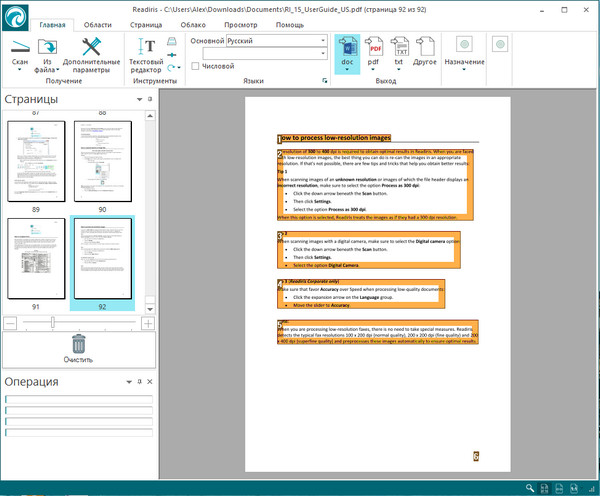600x496 pixels.
Task: Open Дополнительные параметры tools icon
Action: 91,46
